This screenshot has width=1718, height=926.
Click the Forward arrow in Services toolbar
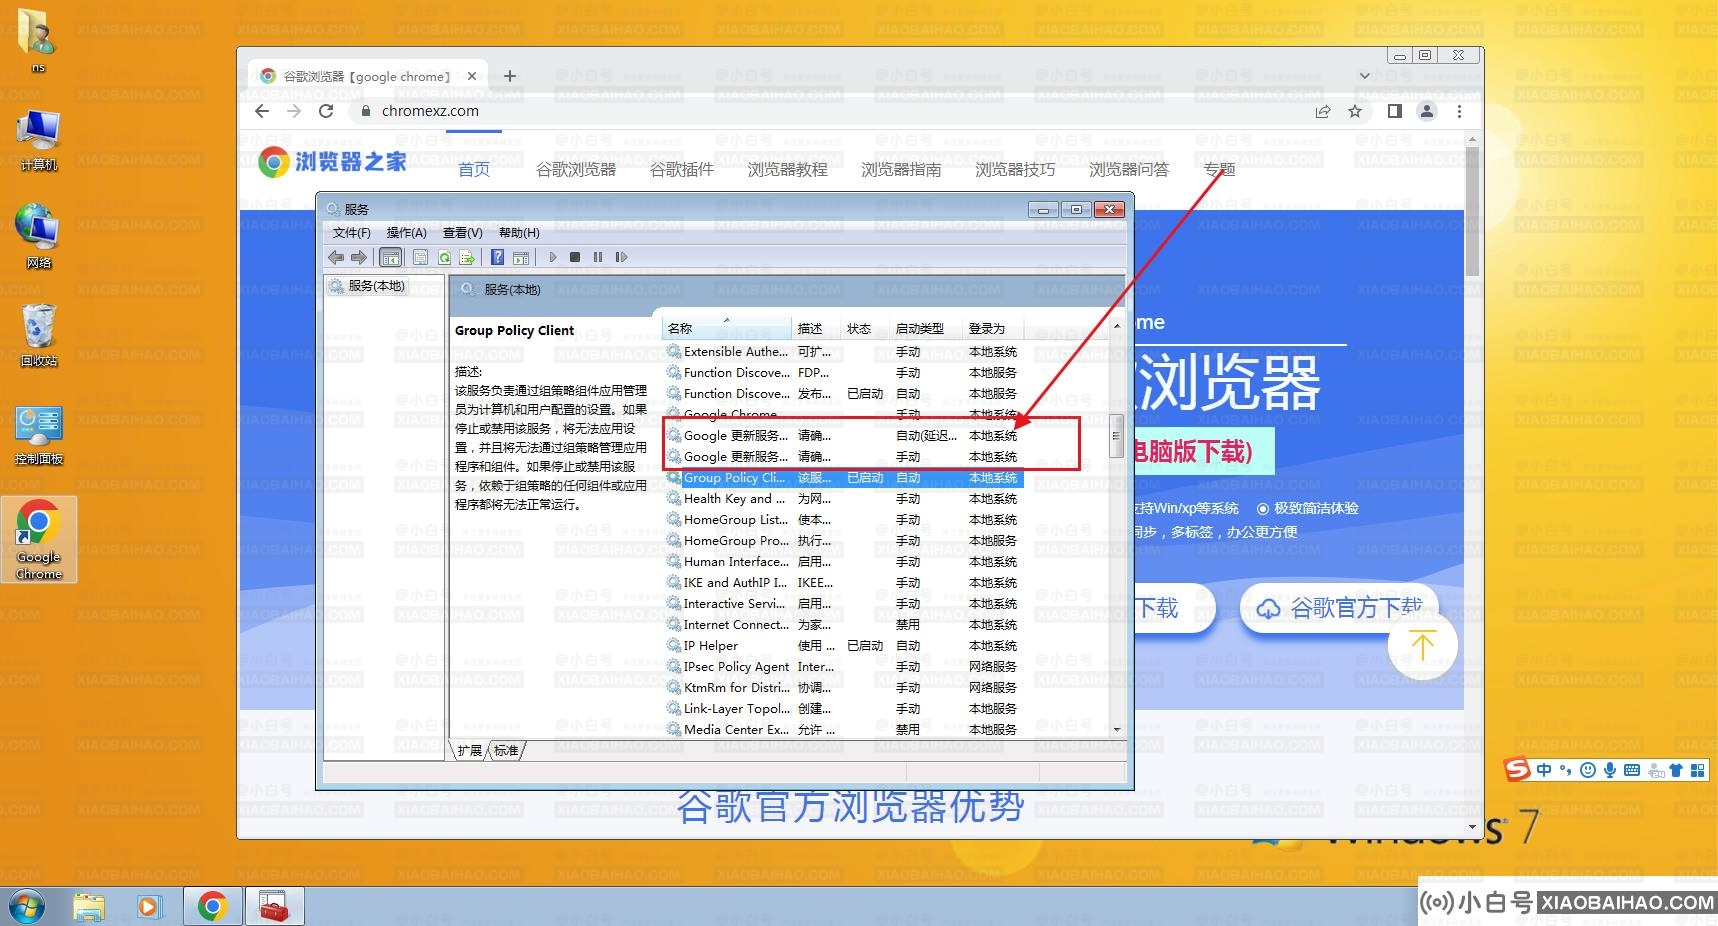point(358,257)
